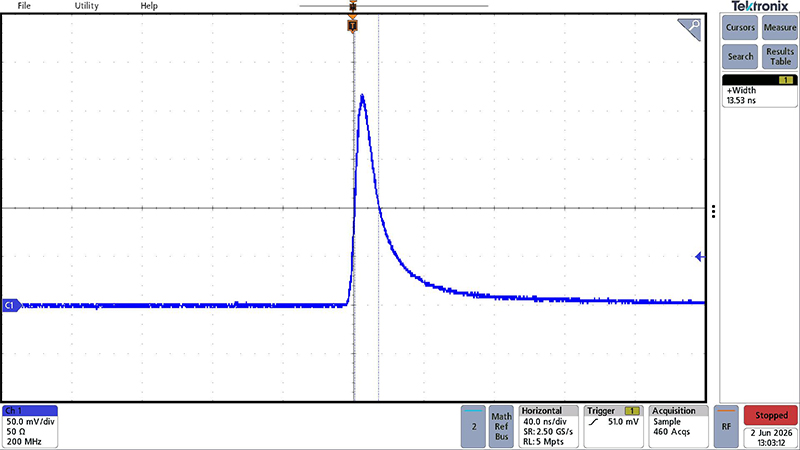
Task: Click the 200 MHz bandwidth text
Action: pos(24,442)
